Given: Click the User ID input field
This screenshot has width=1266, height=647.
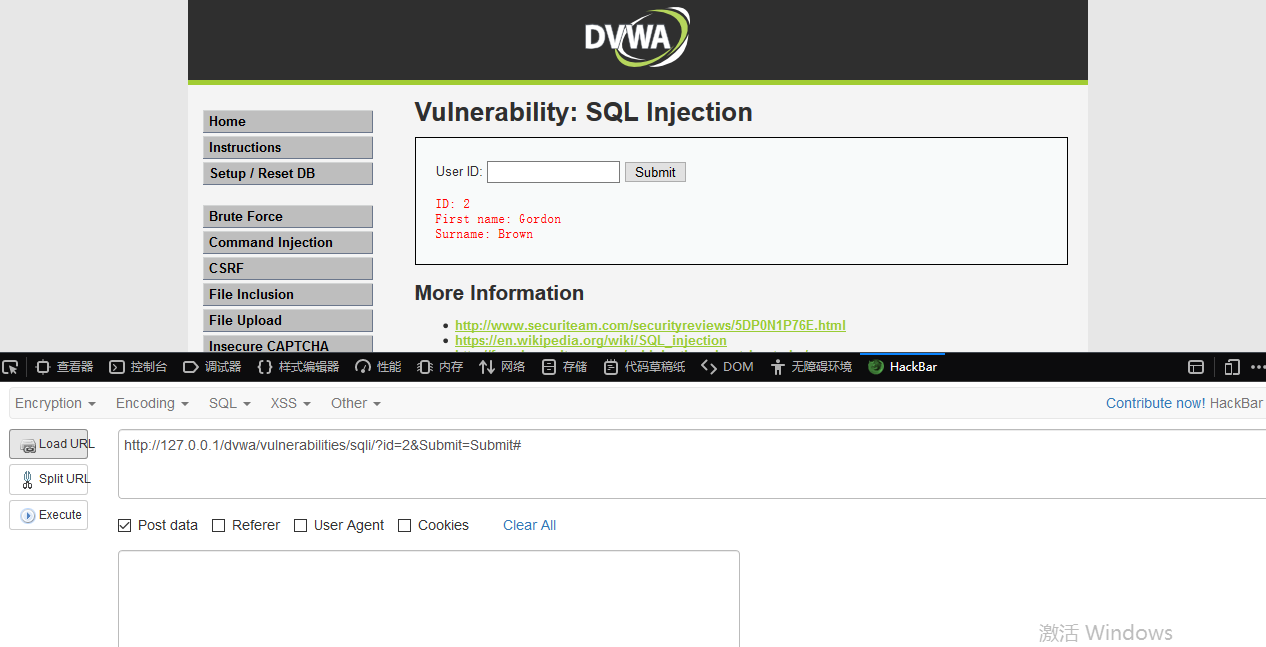Looking at the screenshot, I should (x=553, y=172).
